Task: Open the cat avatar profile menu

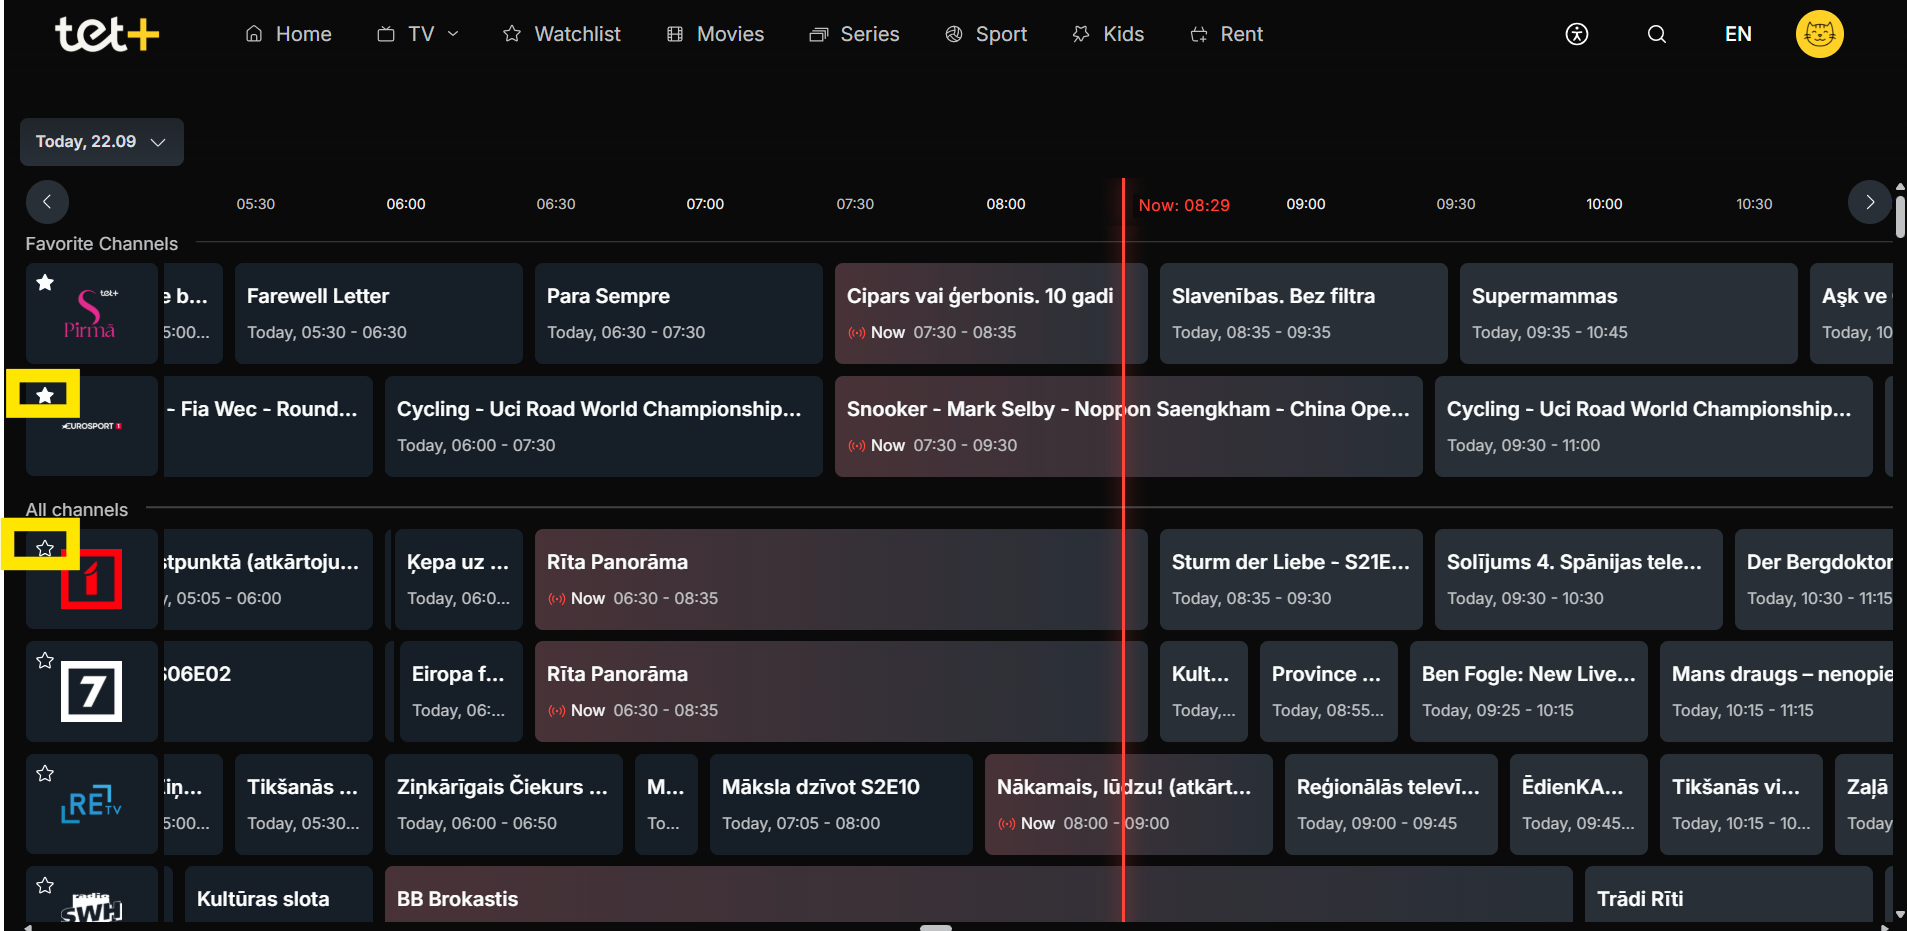Action: (1820, 34)
